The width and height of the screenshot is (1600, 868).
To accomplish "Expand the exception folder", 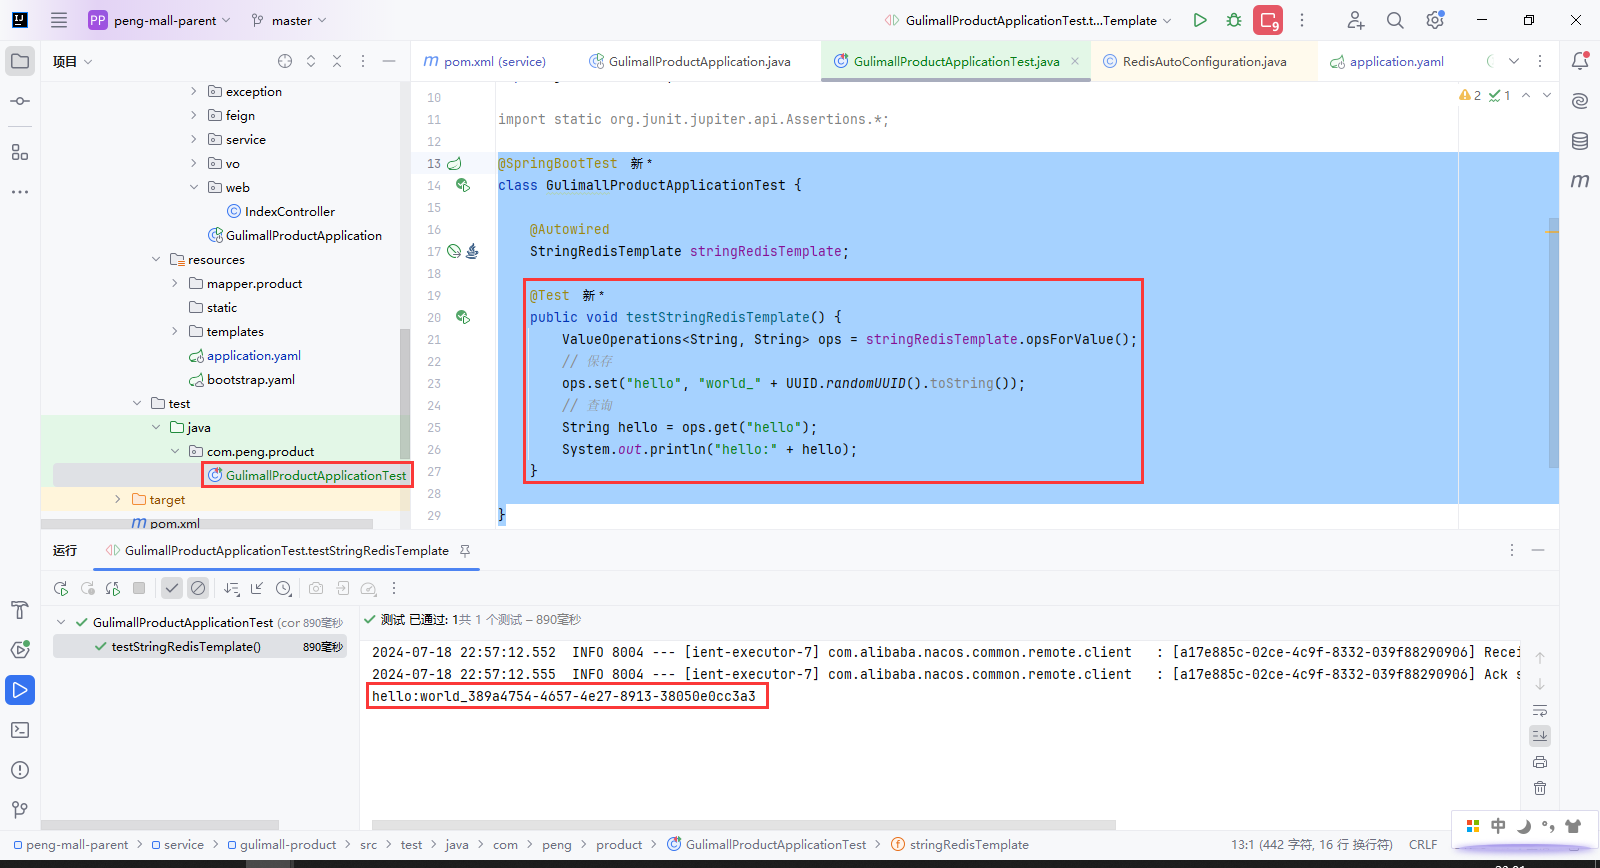I will coord(194,91).
